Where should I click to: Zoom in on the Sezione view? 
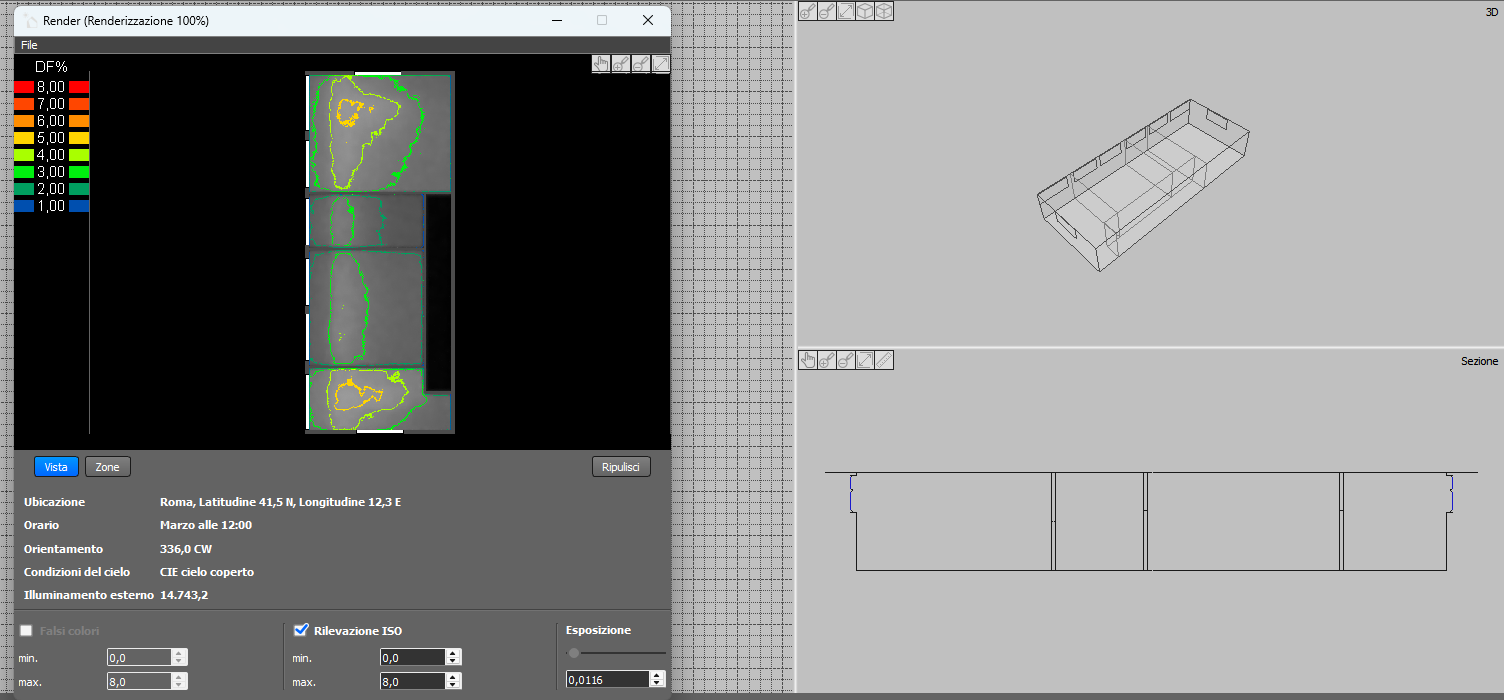click(827, 360)
